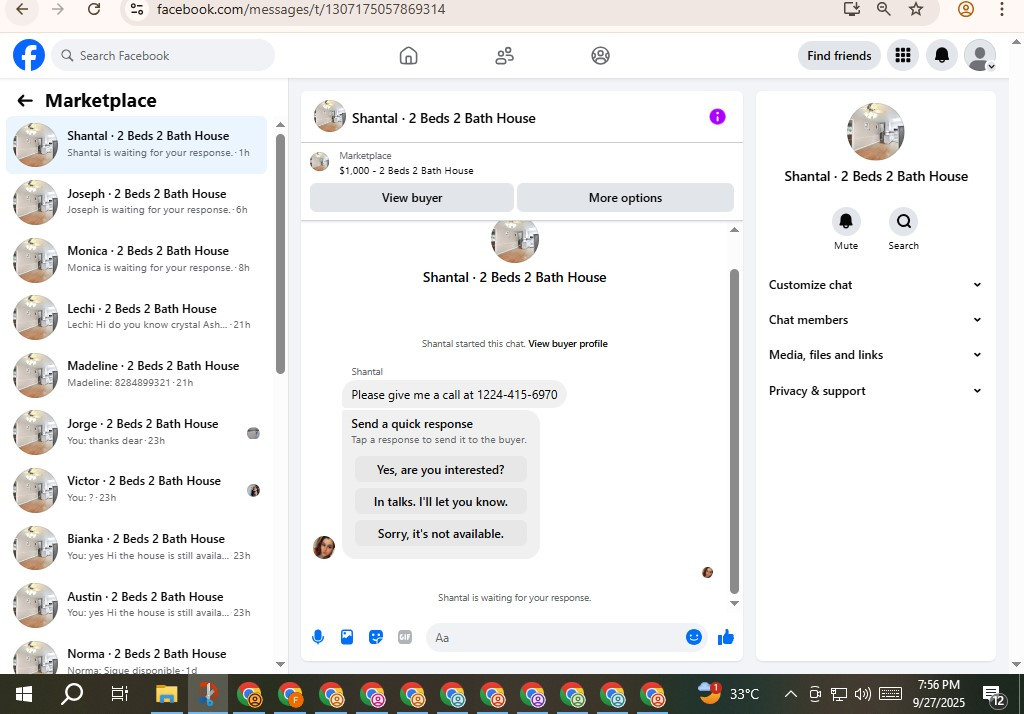Viewport: 1024px width, 714px height.
Task: Send quick reply 'Sorry, it's not available.'
Action: click(x=440, y=534)
